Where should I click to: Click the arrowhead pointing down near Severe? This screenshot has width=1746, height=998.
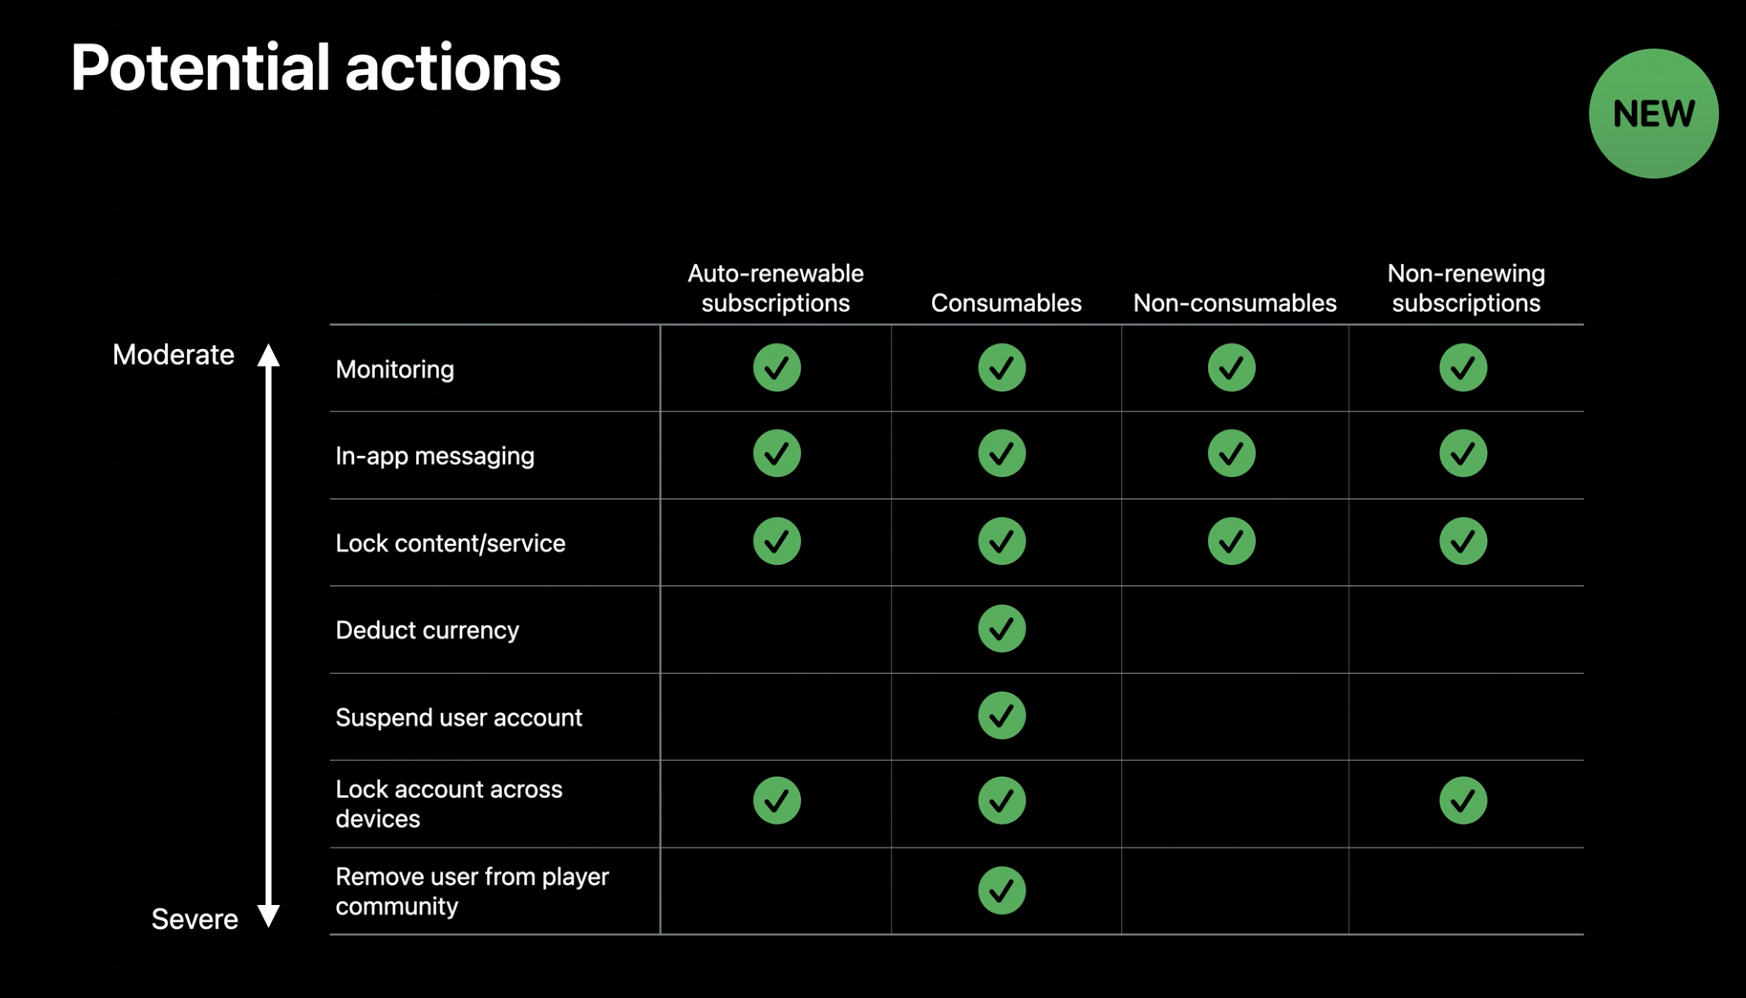click(x=268, y=915)
